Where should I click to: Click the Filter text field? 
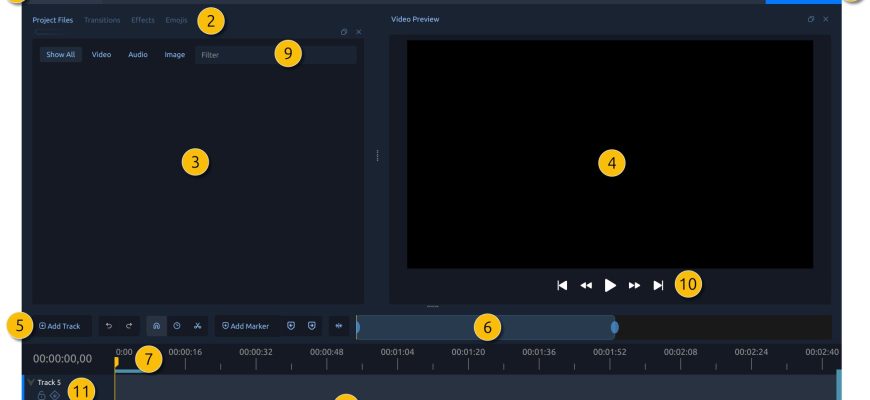coord(276,55)
